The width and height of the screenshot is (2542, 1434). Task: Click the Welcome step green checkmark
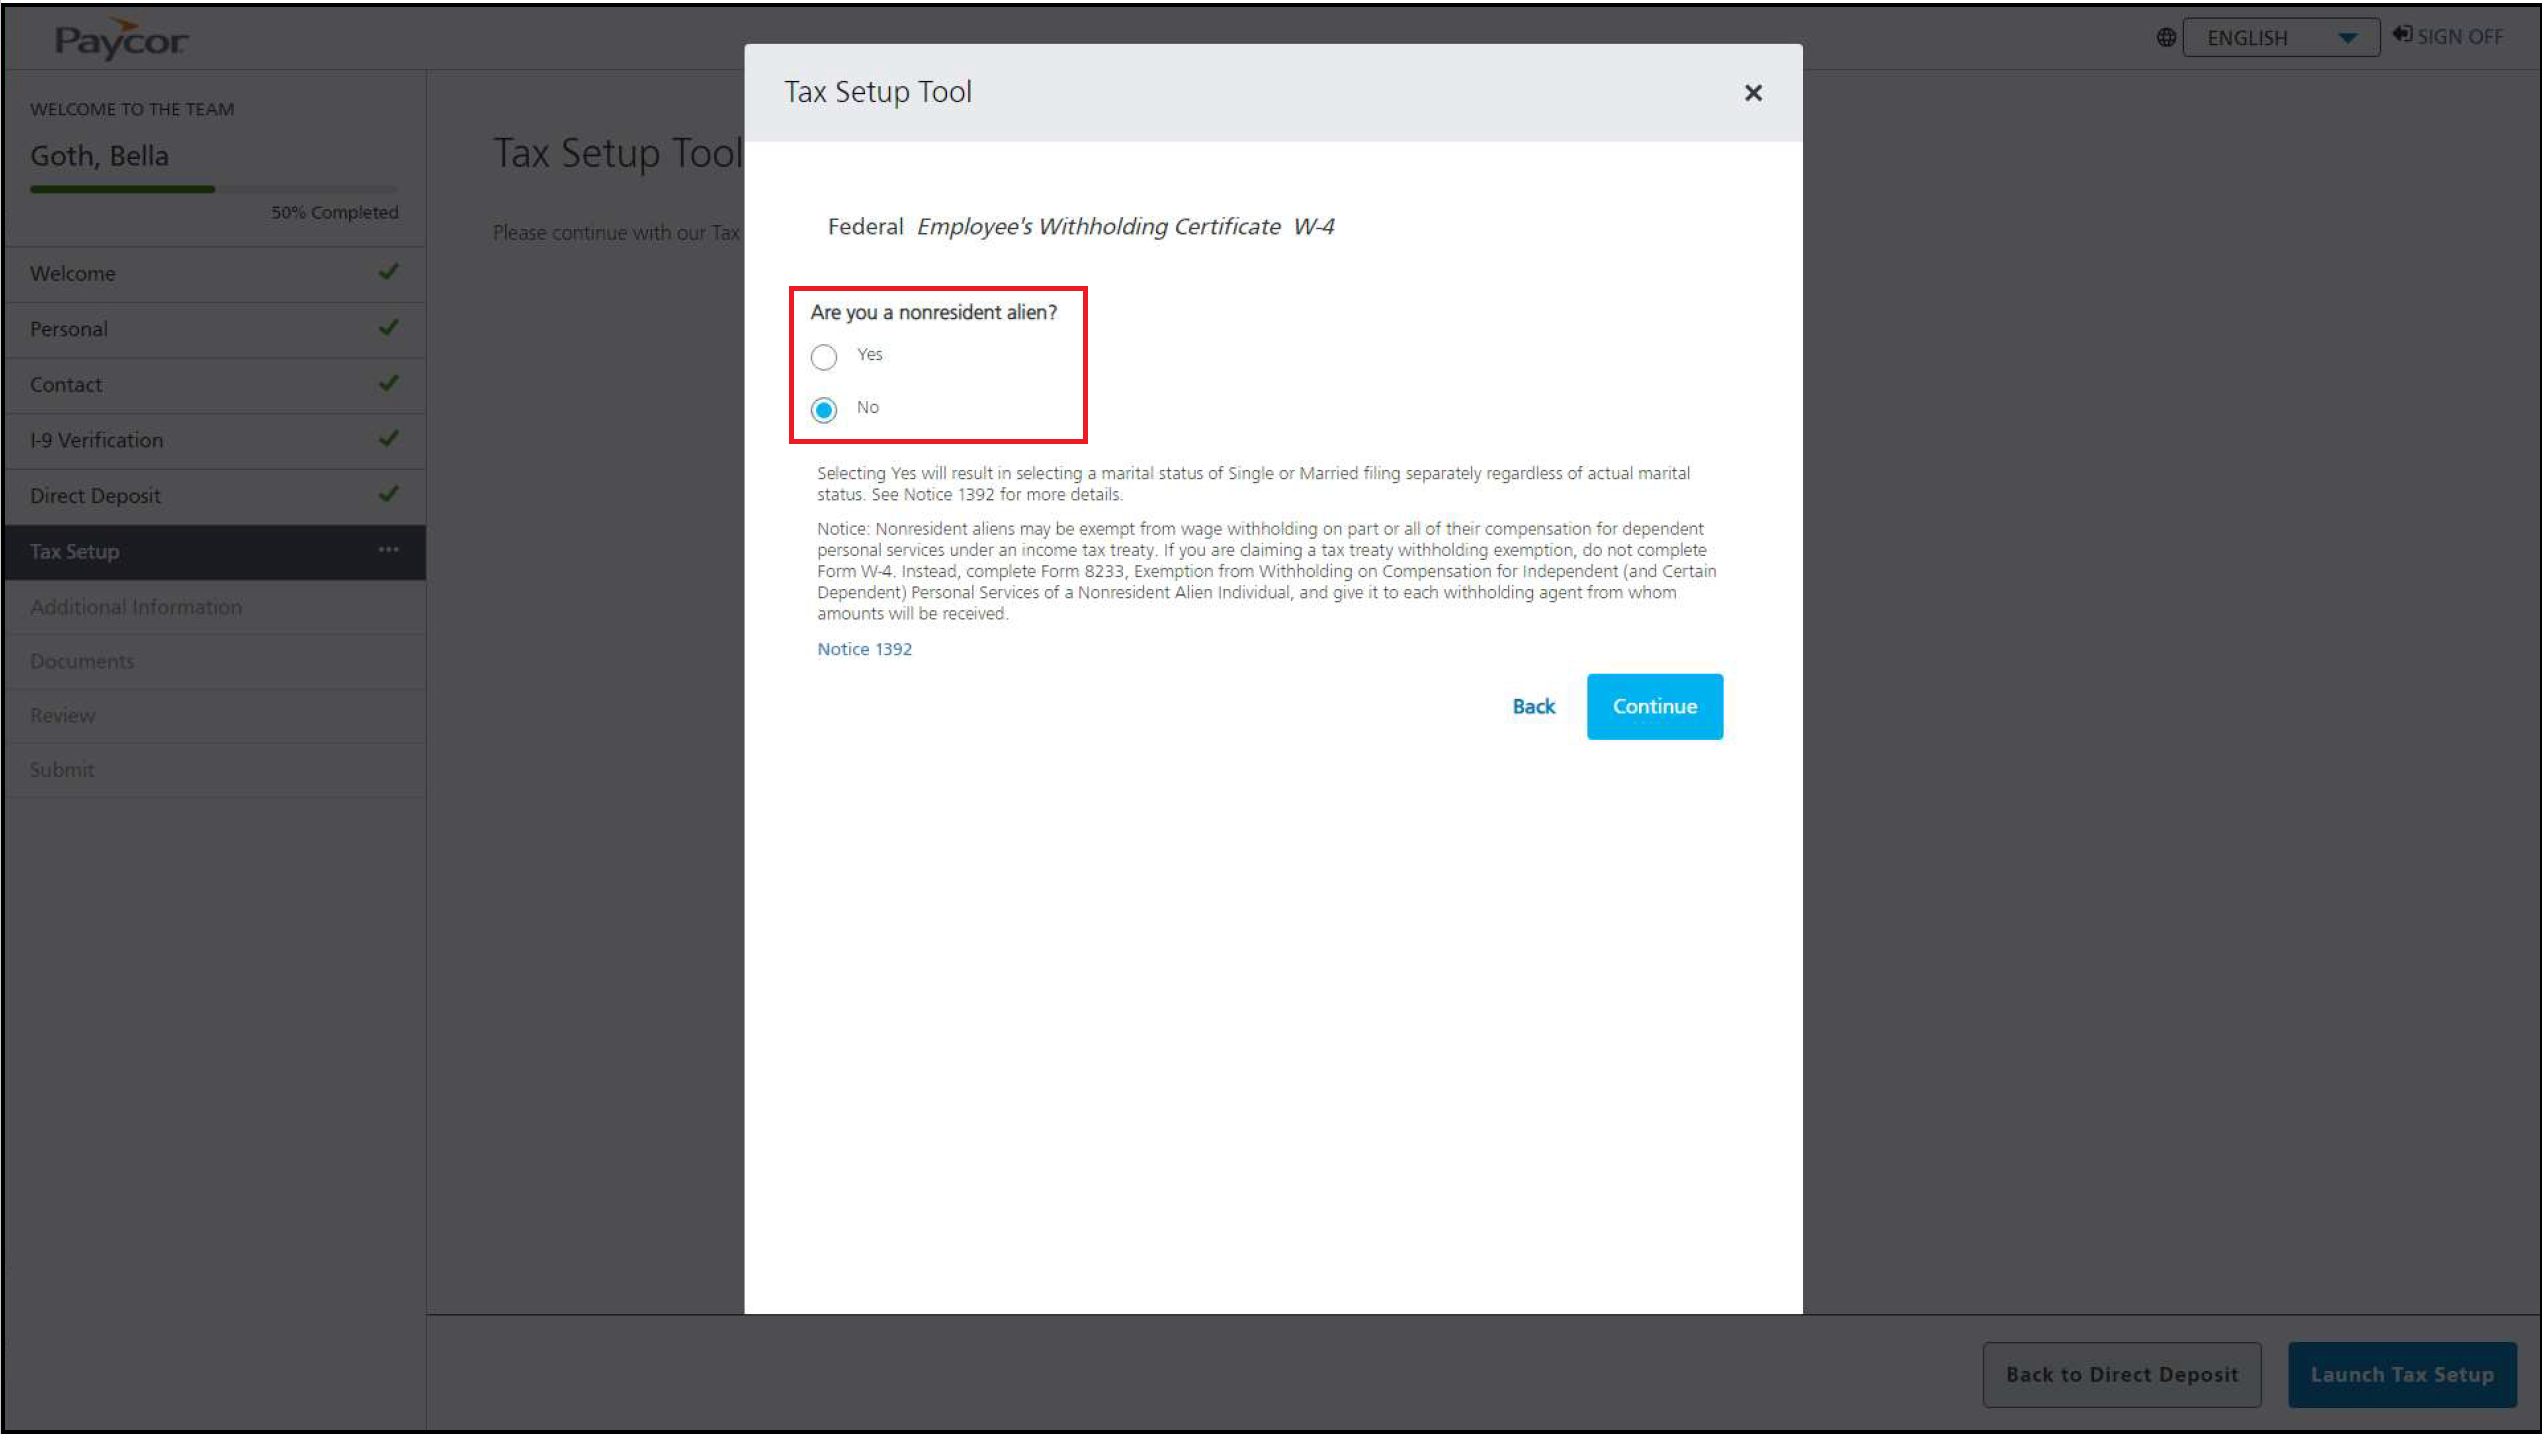[x=389, y=272]
